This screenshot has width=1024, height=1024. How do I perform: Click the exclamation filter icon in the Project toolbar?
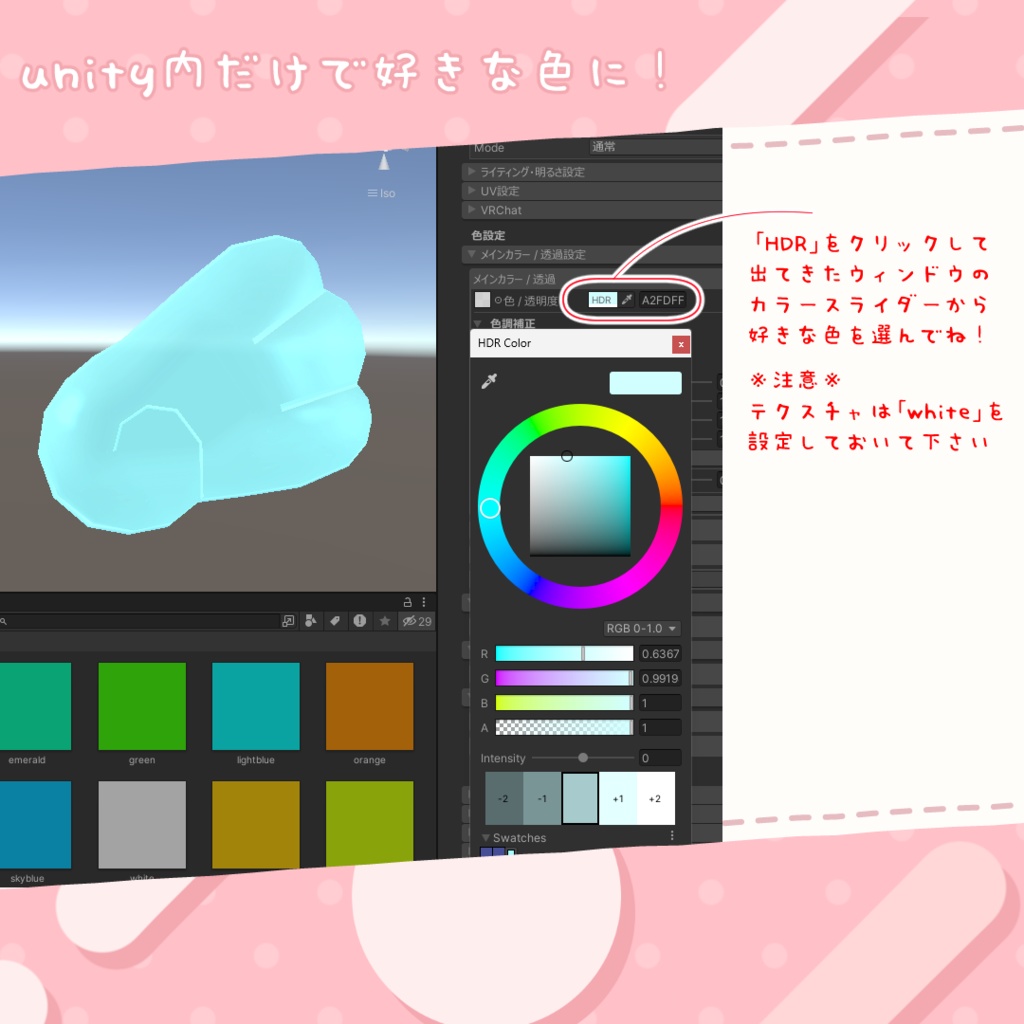(x=360, y=620)
